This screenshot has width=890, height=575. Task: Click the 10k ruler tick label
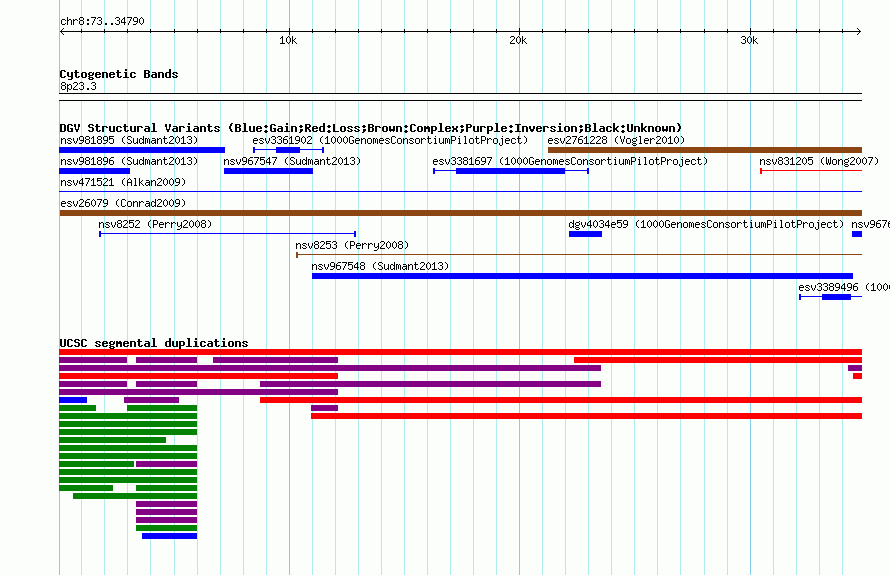pyautogui.click(x=288, y=40)
